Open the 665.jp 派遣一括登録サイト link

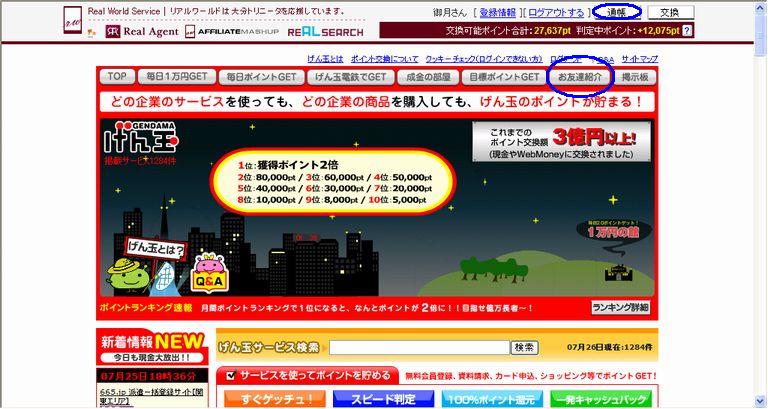point(151,396)
